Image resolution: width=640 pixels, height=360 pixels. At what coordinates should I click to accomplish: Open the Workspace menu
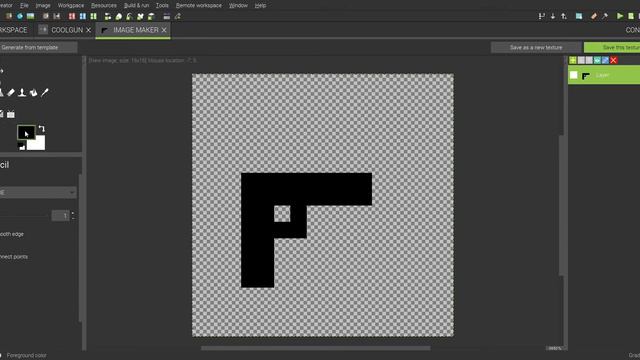[x=71, y=5]
